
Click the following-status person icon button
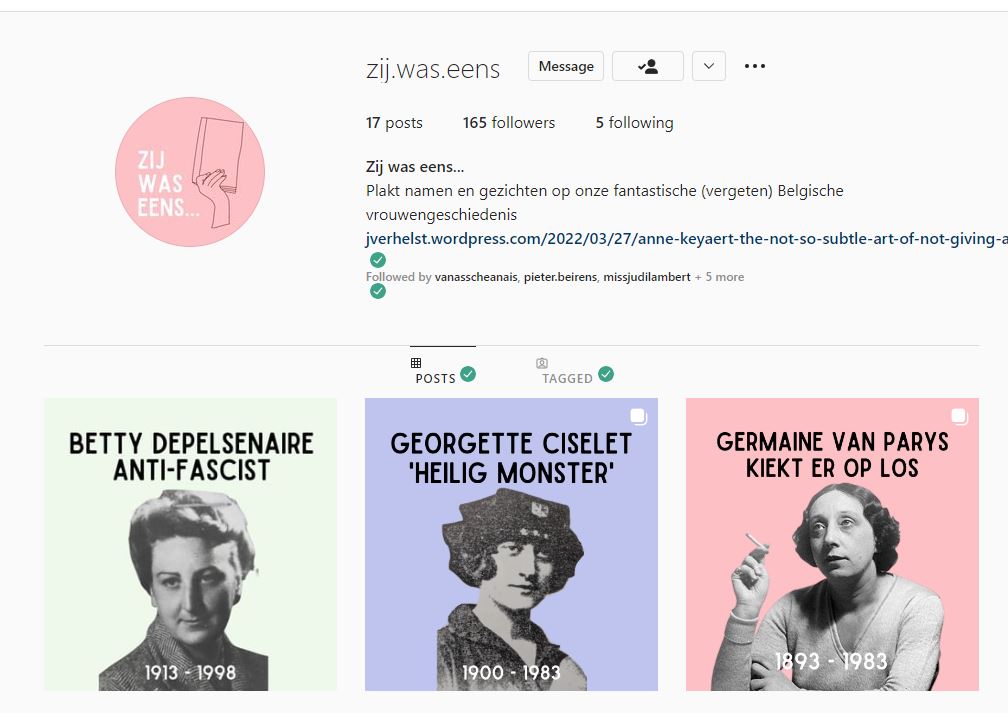[647, 66]
